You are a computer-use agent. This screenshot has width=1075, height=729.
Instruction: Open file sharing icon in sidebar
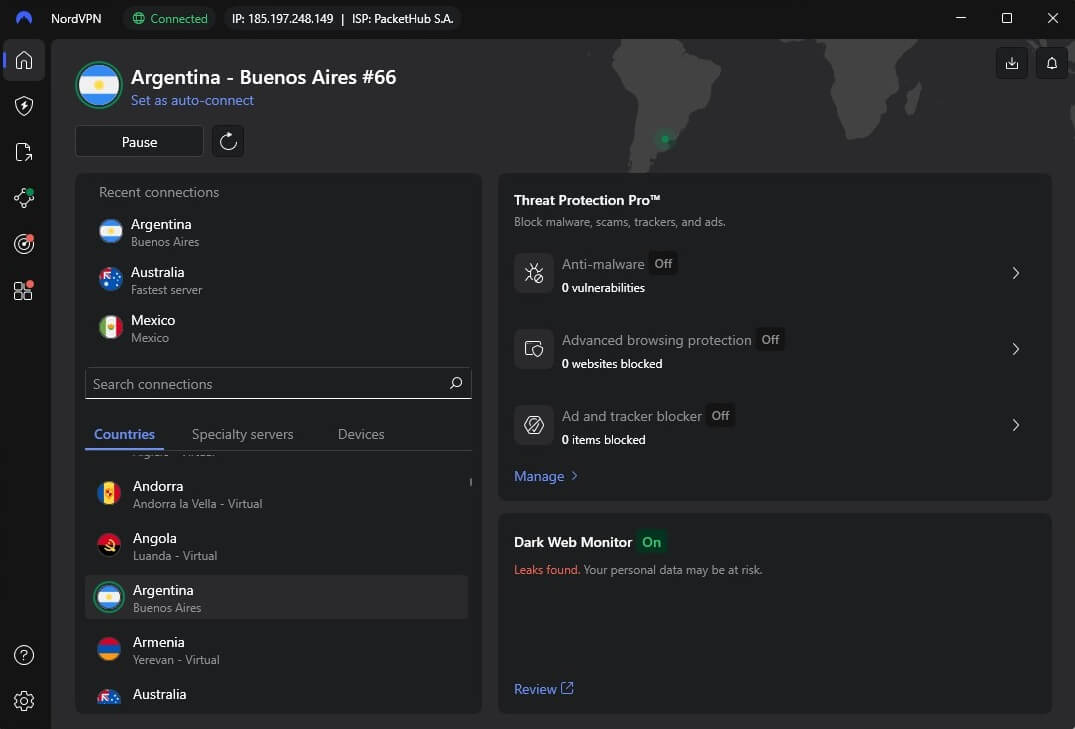[23, 152]
